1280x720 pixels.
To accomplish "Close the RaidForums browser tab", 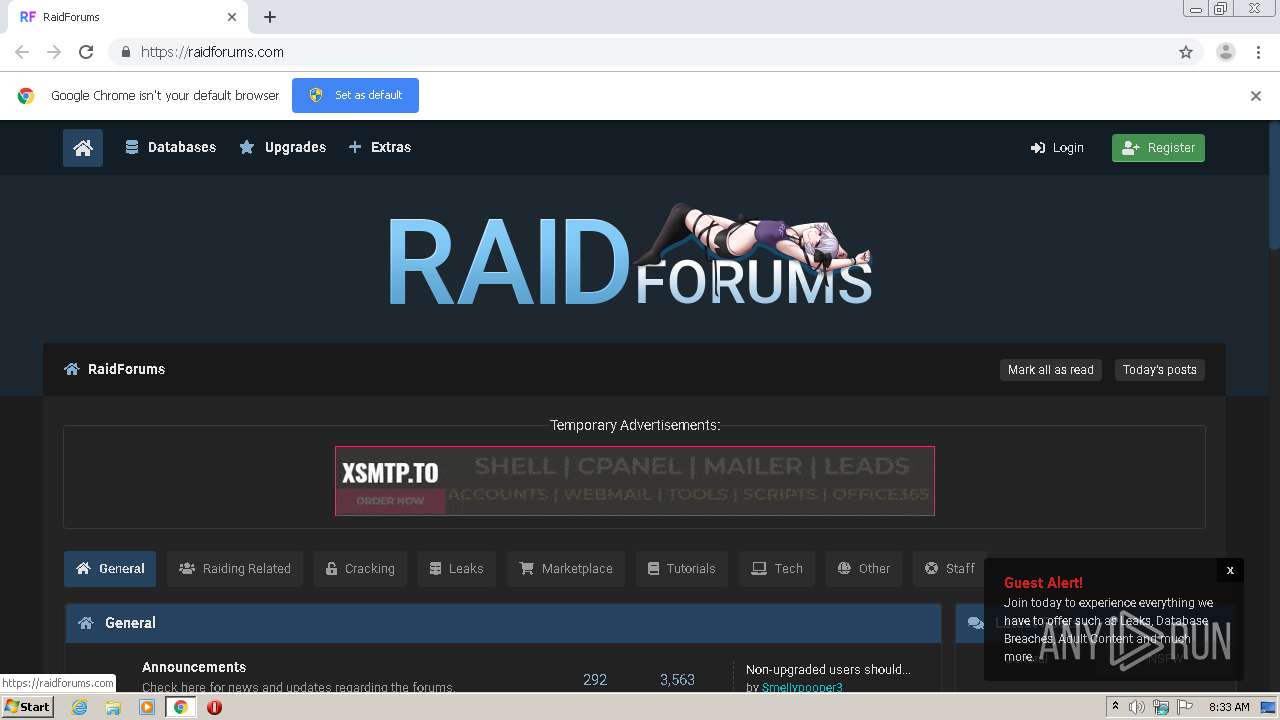I will [232, 17].
